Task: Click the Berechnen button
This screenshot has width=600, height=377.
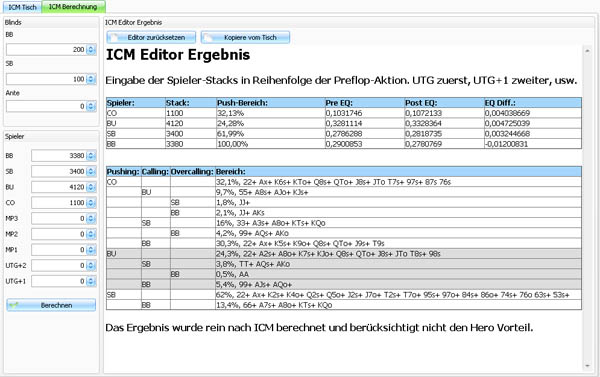Action: [51, 305]
